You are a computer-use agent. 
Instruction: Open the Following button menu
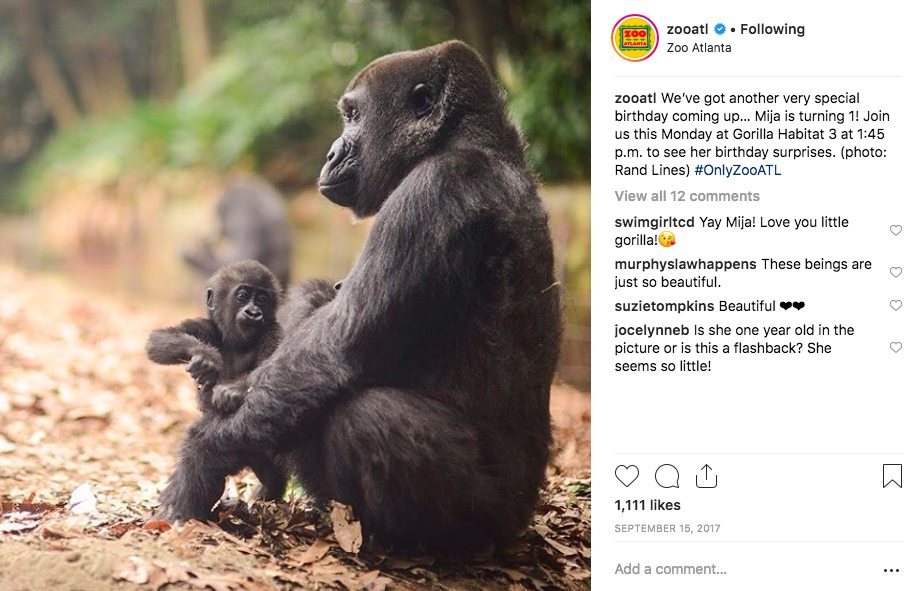coord(772,29)
